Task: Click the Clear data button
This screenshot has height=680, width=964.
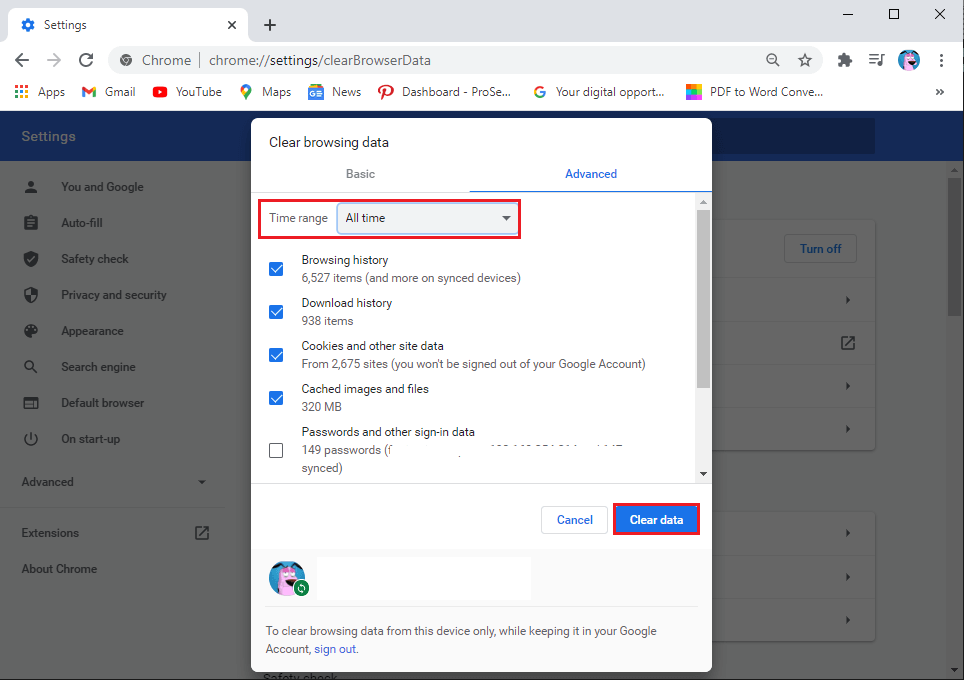Action: [656, 519]
